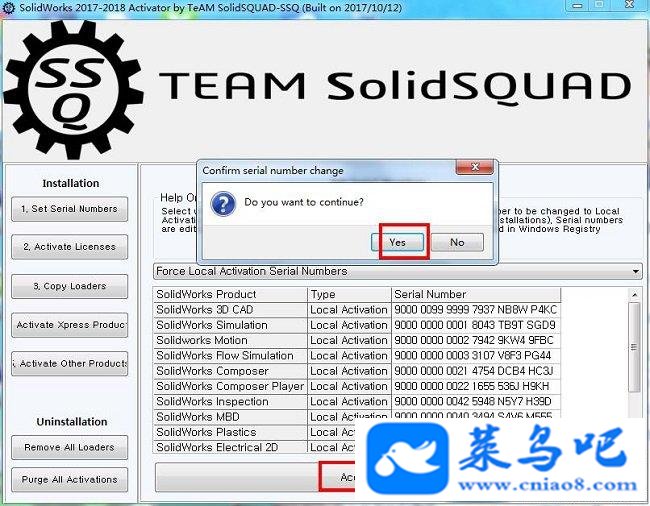The width and height of the screenshot is (650, 506).
Task: Click serial number 9000 0000 0001 8043 TB9T SGD9
Action: pos(475,325)
